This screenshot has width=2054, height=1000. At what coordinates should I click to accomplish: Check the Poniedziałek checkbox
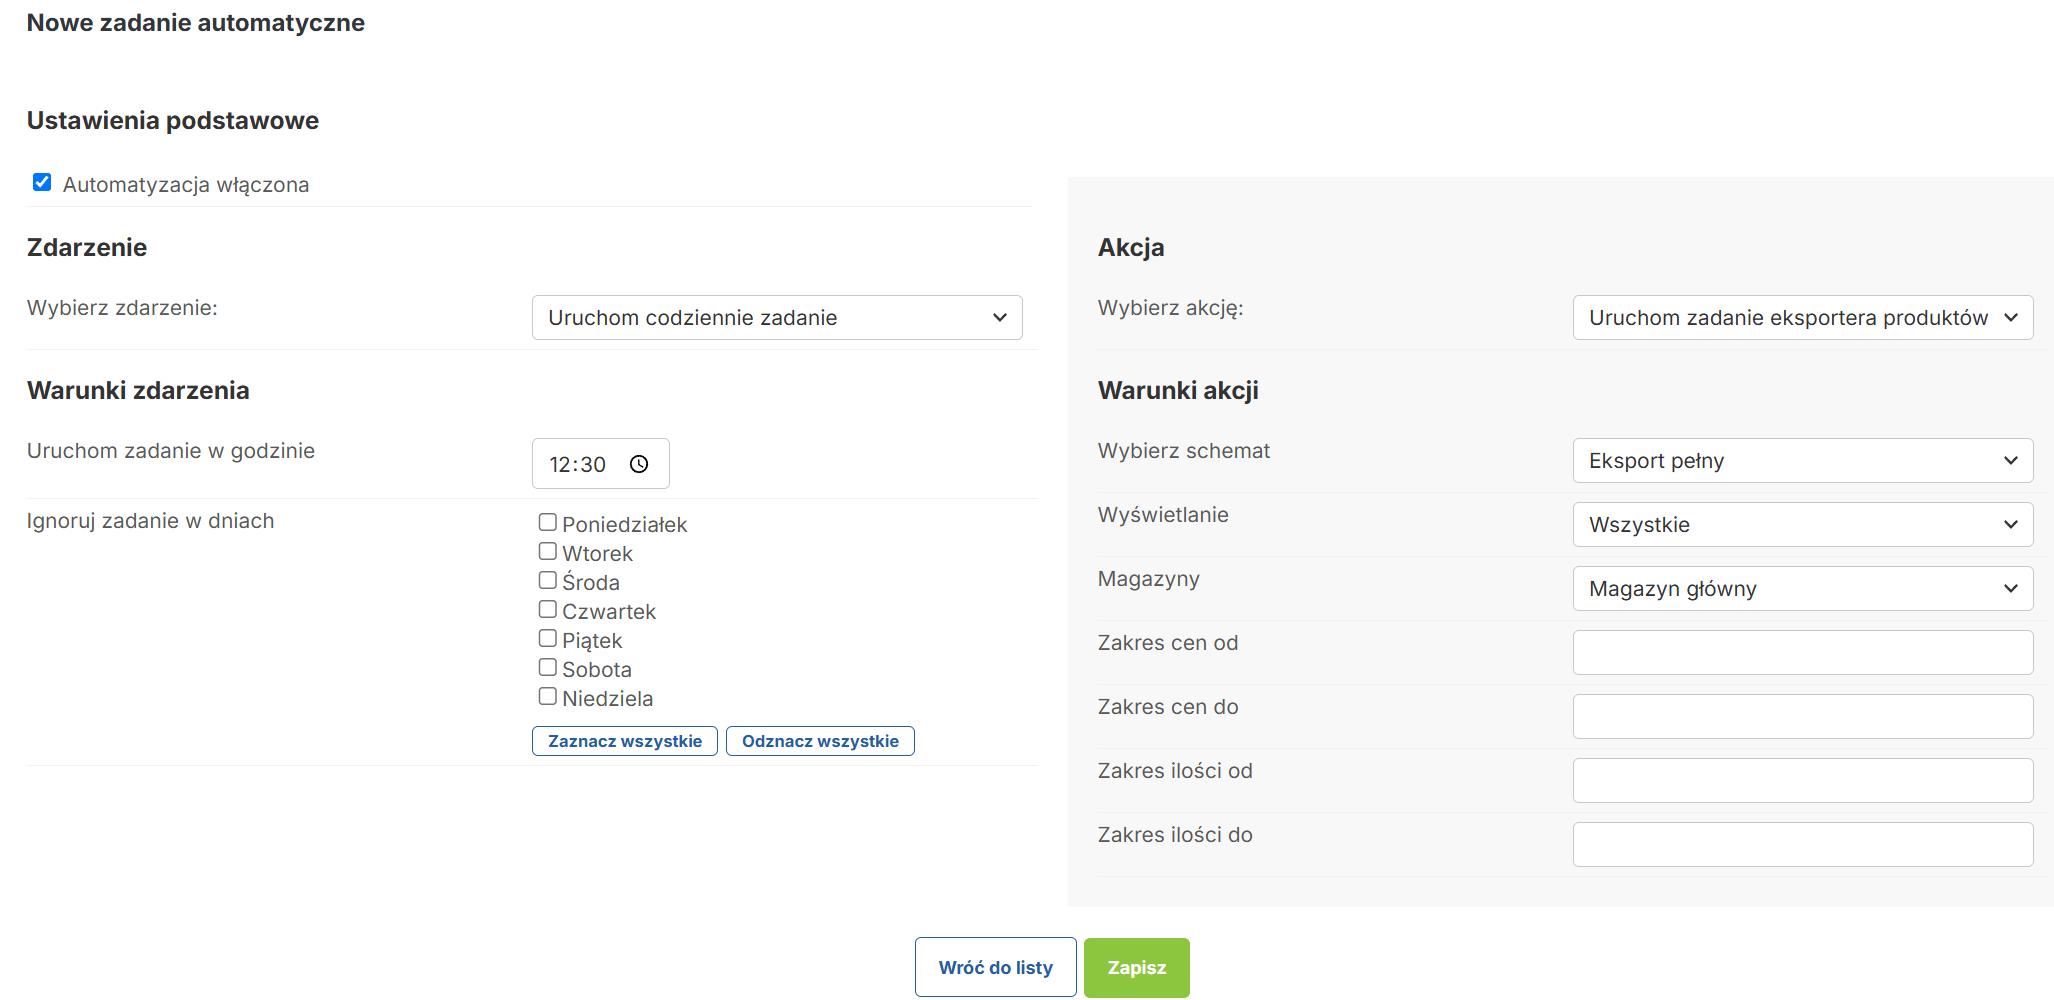[x=547, y=522]
